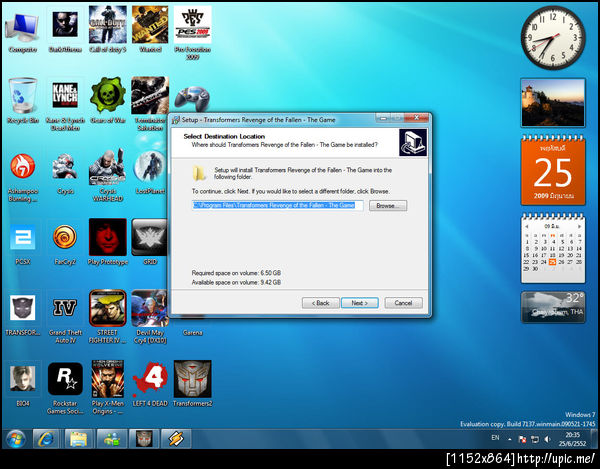600x469 pixels.
Task: Select Play X-Men Origins icon
Action: pos(108,387)
